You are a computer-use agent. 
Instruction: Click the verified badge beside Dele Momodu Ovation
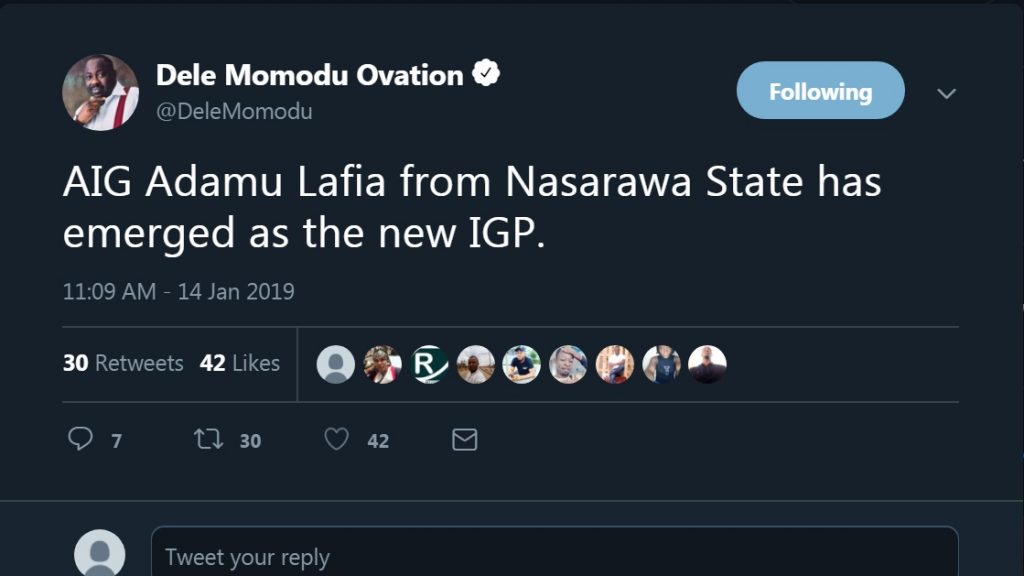point(486,74)
